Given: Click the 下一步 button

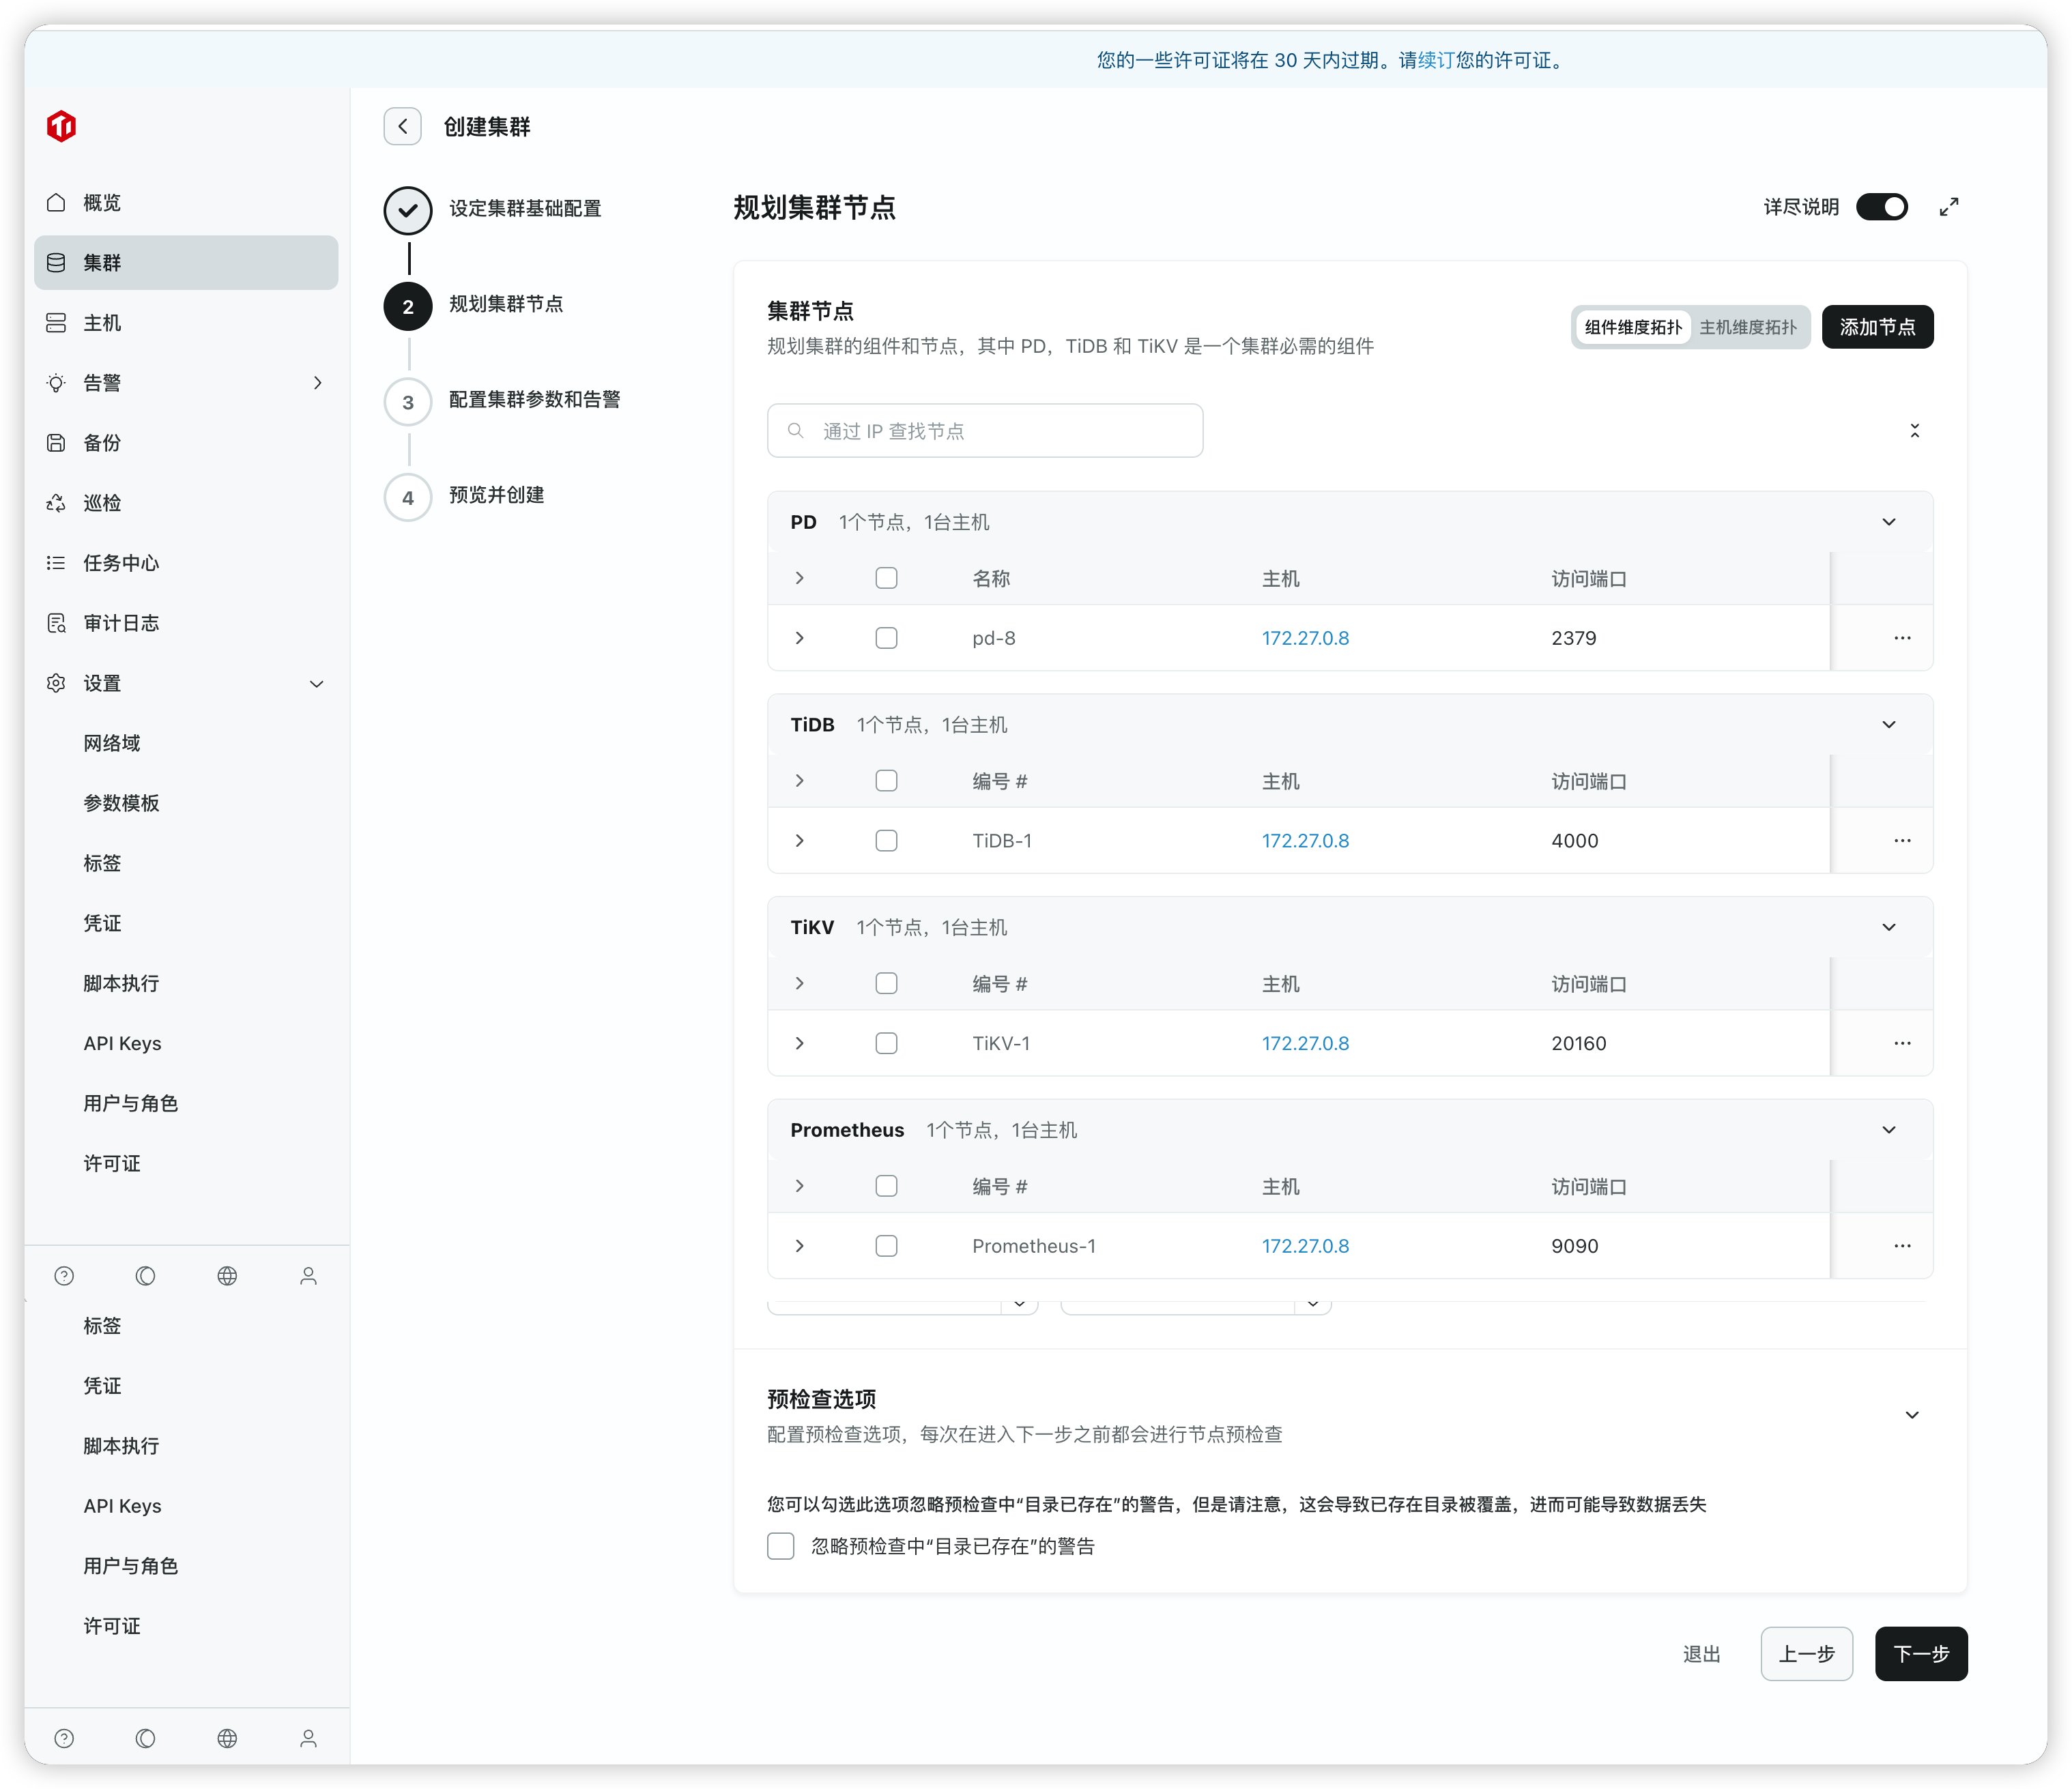Looking at the screenshot, I should [1920, 1654].
